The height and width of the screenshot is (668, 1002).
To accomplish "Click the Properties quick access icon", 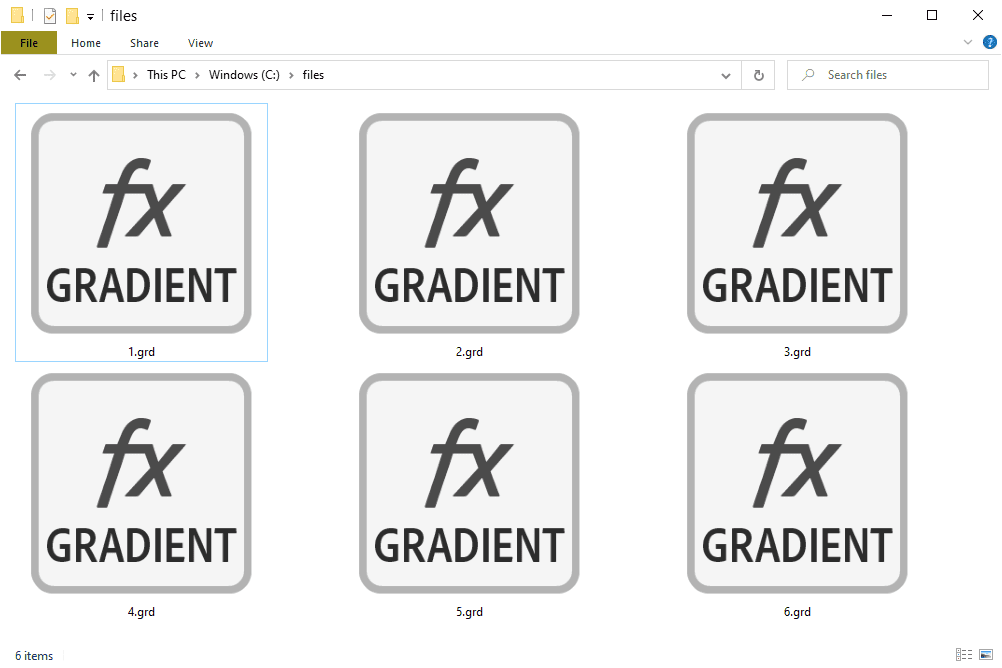I will click(50, 15).
